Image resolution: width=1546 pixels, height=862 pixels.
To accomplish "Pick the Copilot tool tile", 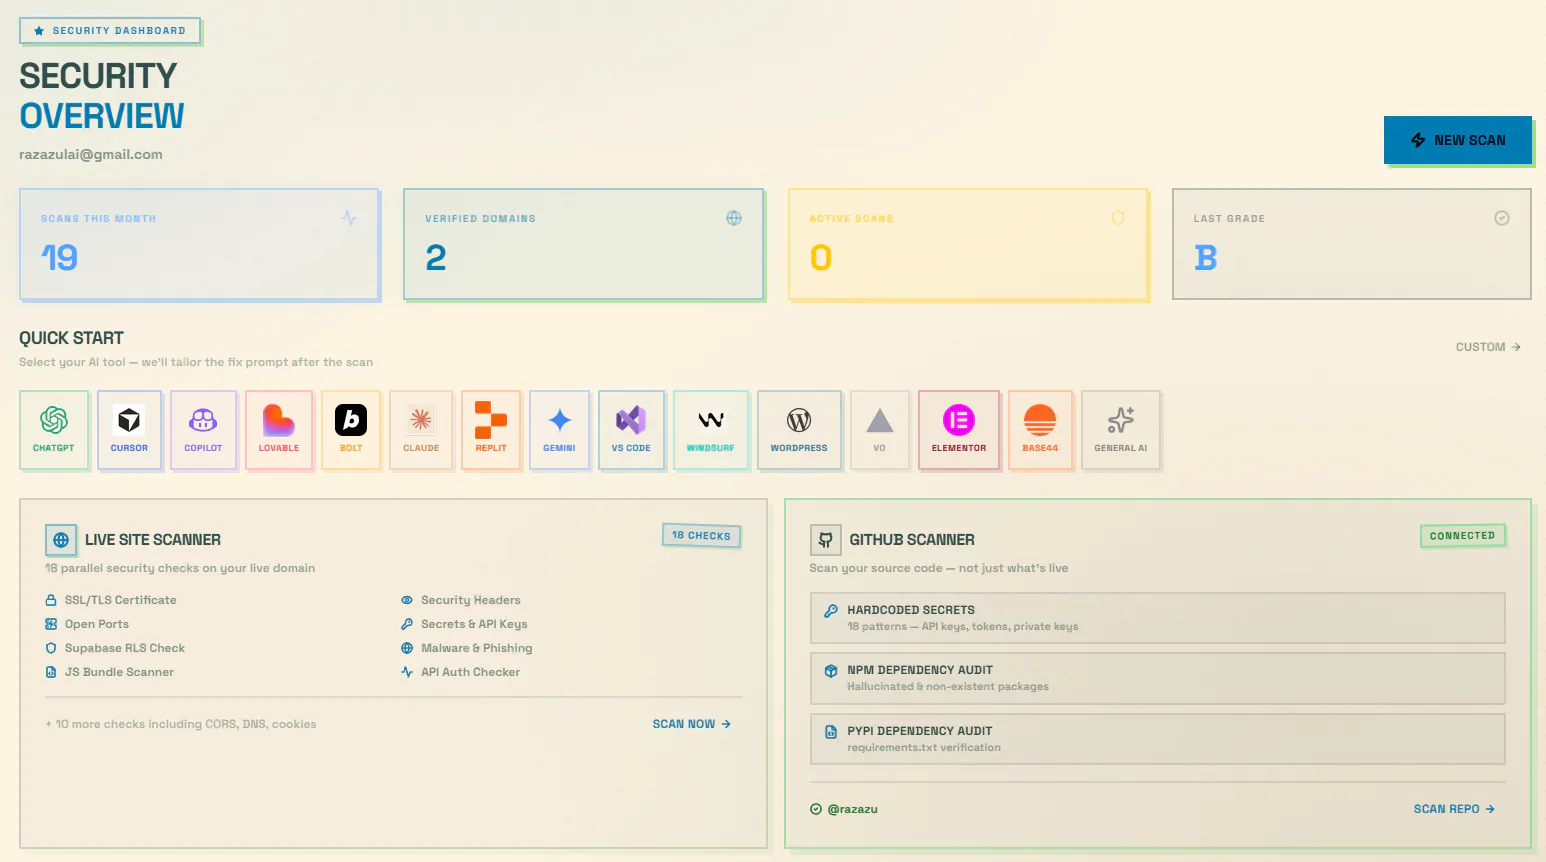I will (203, 430).
